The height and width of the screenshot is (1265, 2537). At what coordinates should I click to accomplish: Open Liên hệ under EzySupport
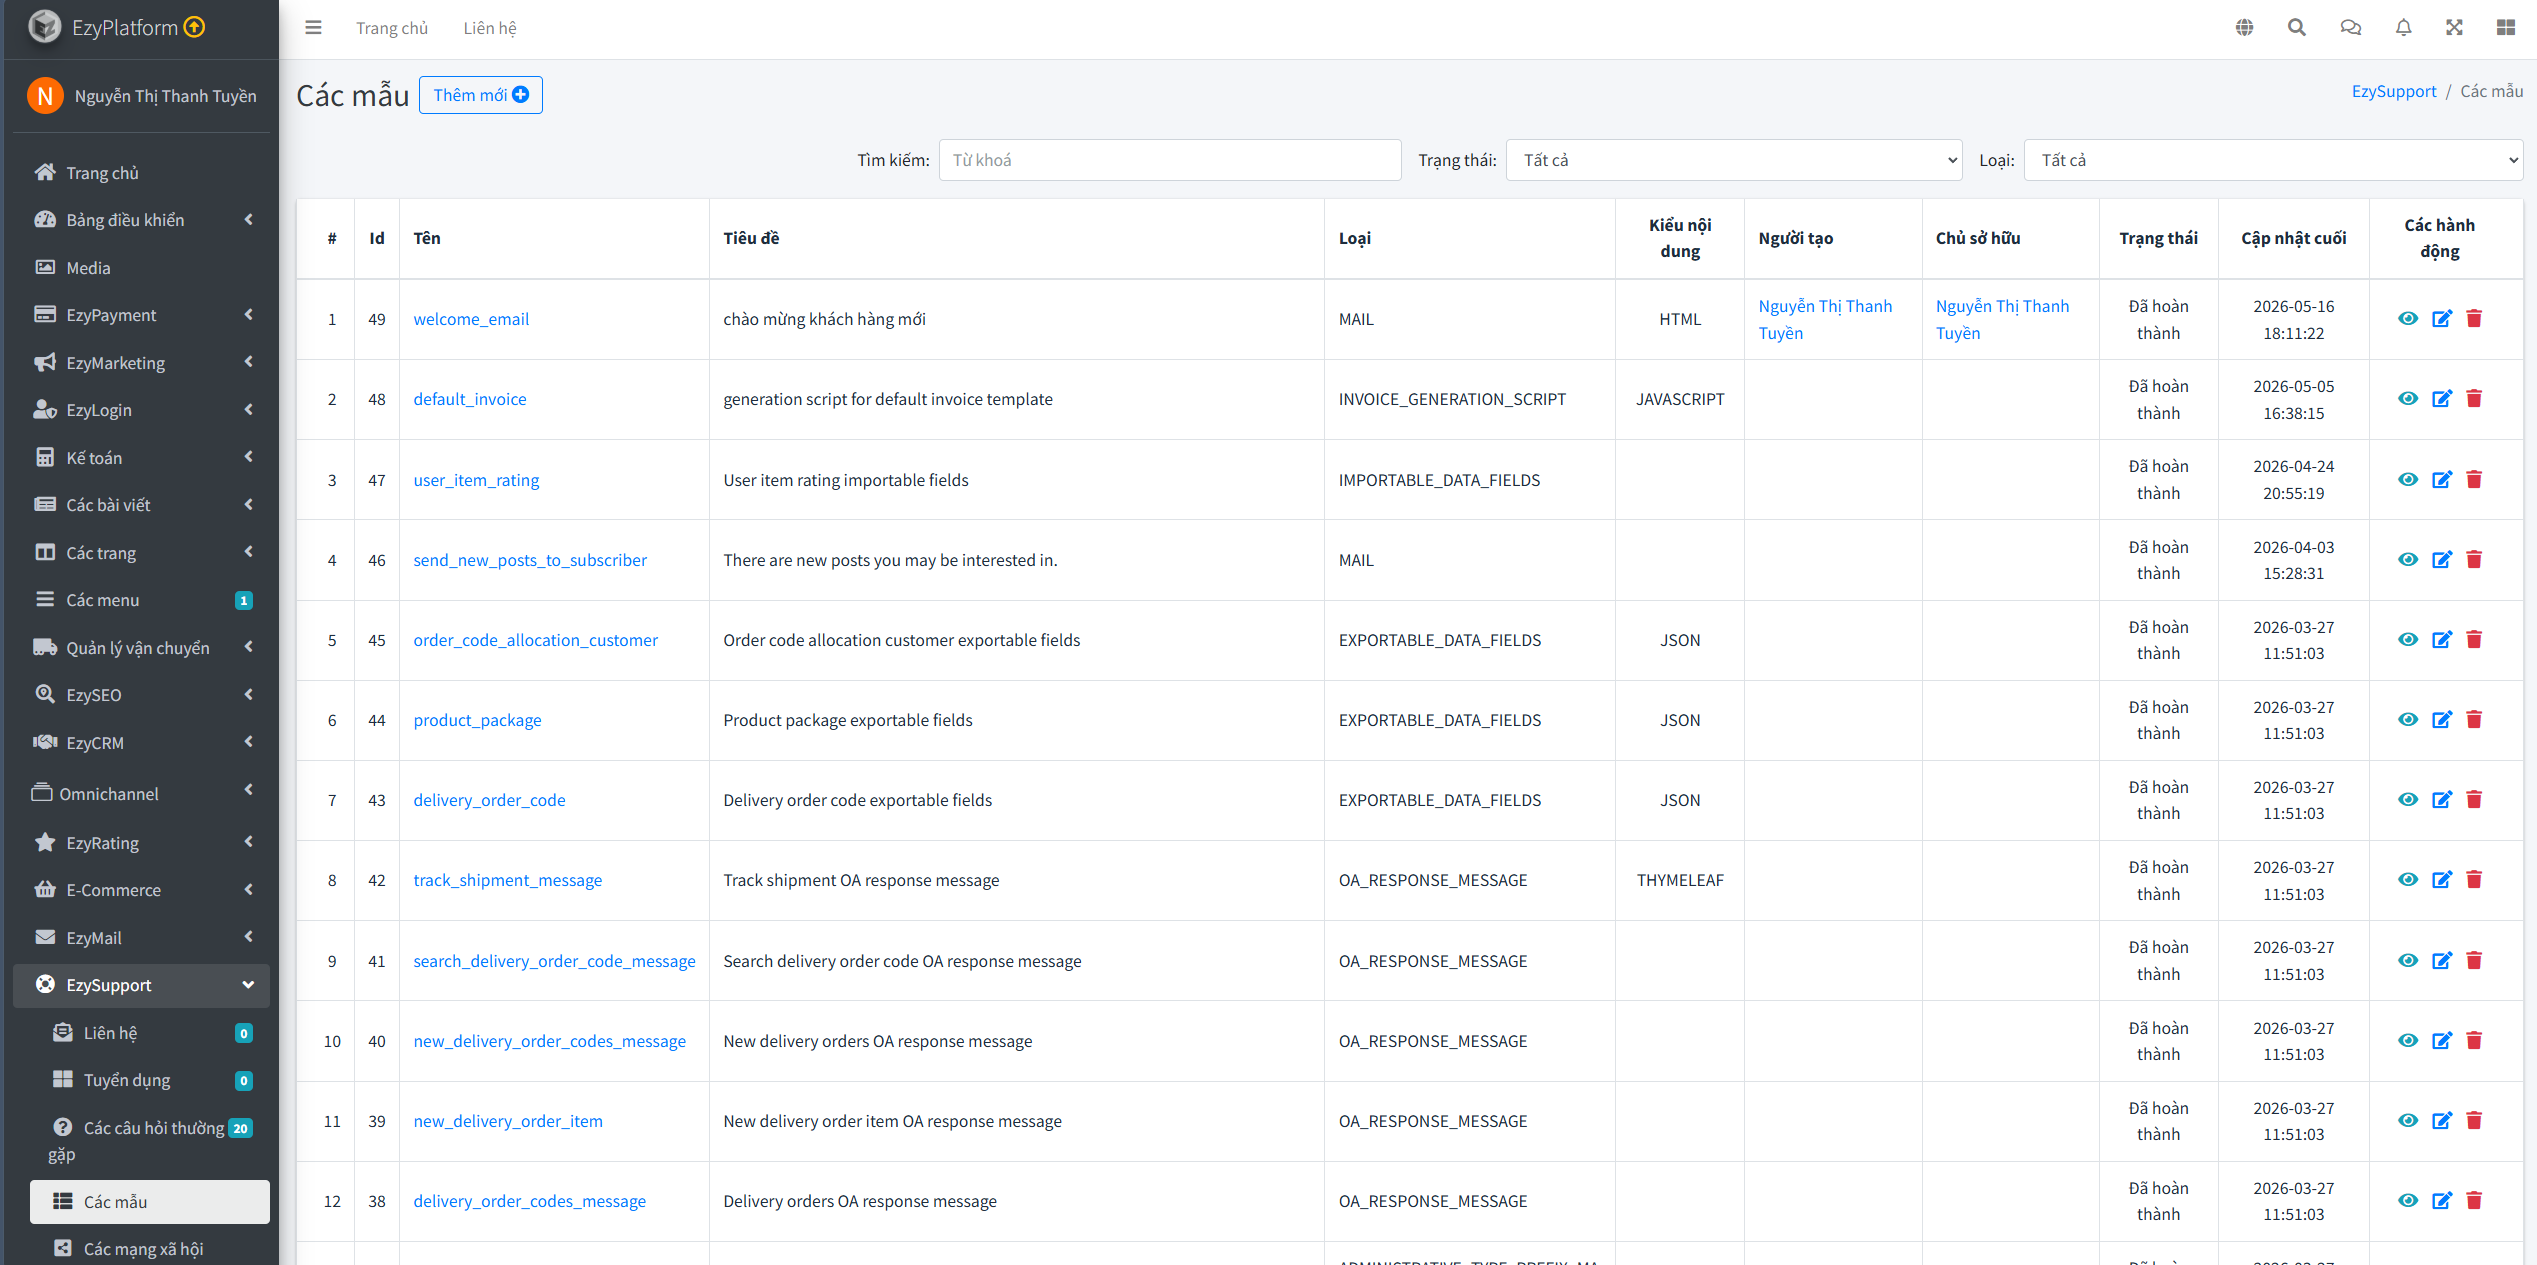(150, 1033)
